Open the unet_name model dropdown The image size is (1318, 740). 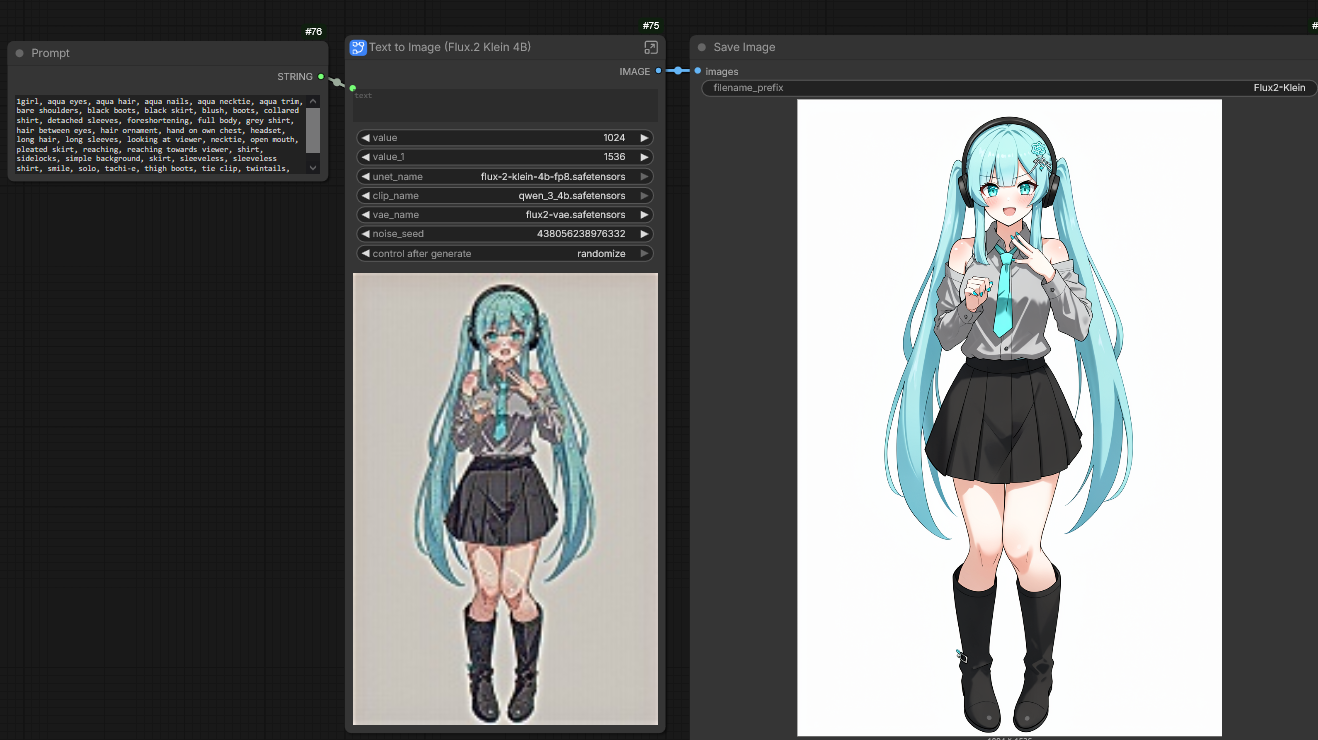point(505,177)
